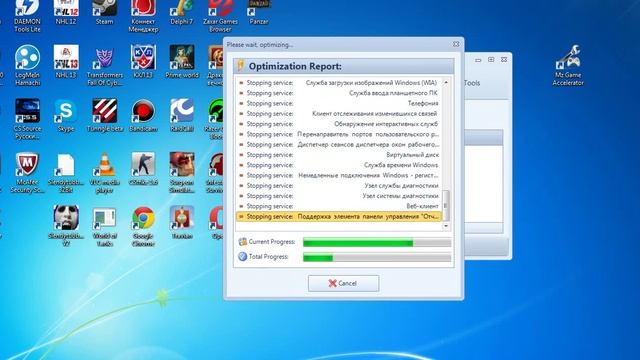Launch the Tunngle beta shortcut
The width and height of the screenshot is (640, 360).
[105, 116]
